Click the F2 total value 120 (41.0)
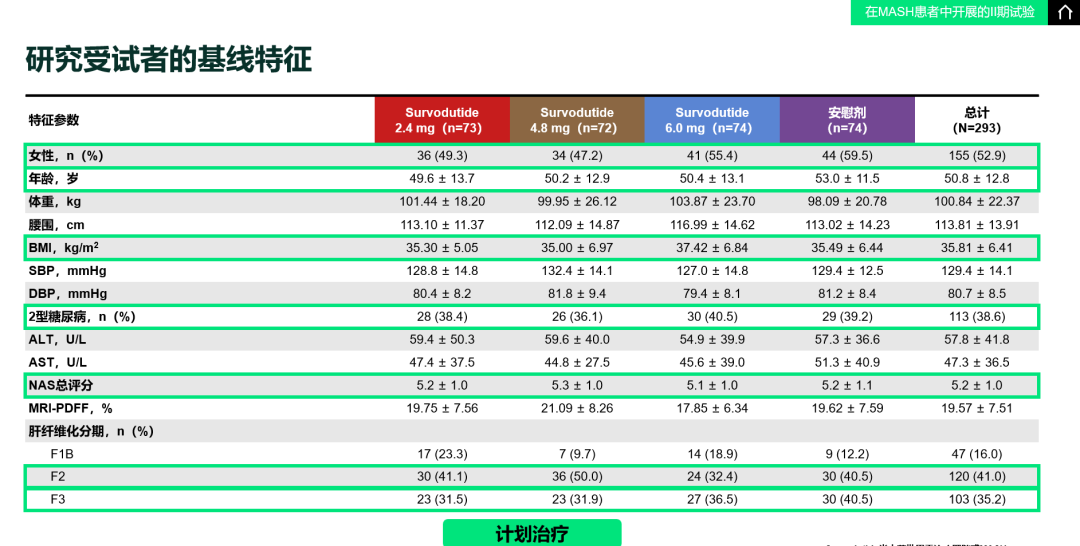The width and height of the screenshot is (1080, 546). pos(977,477)
